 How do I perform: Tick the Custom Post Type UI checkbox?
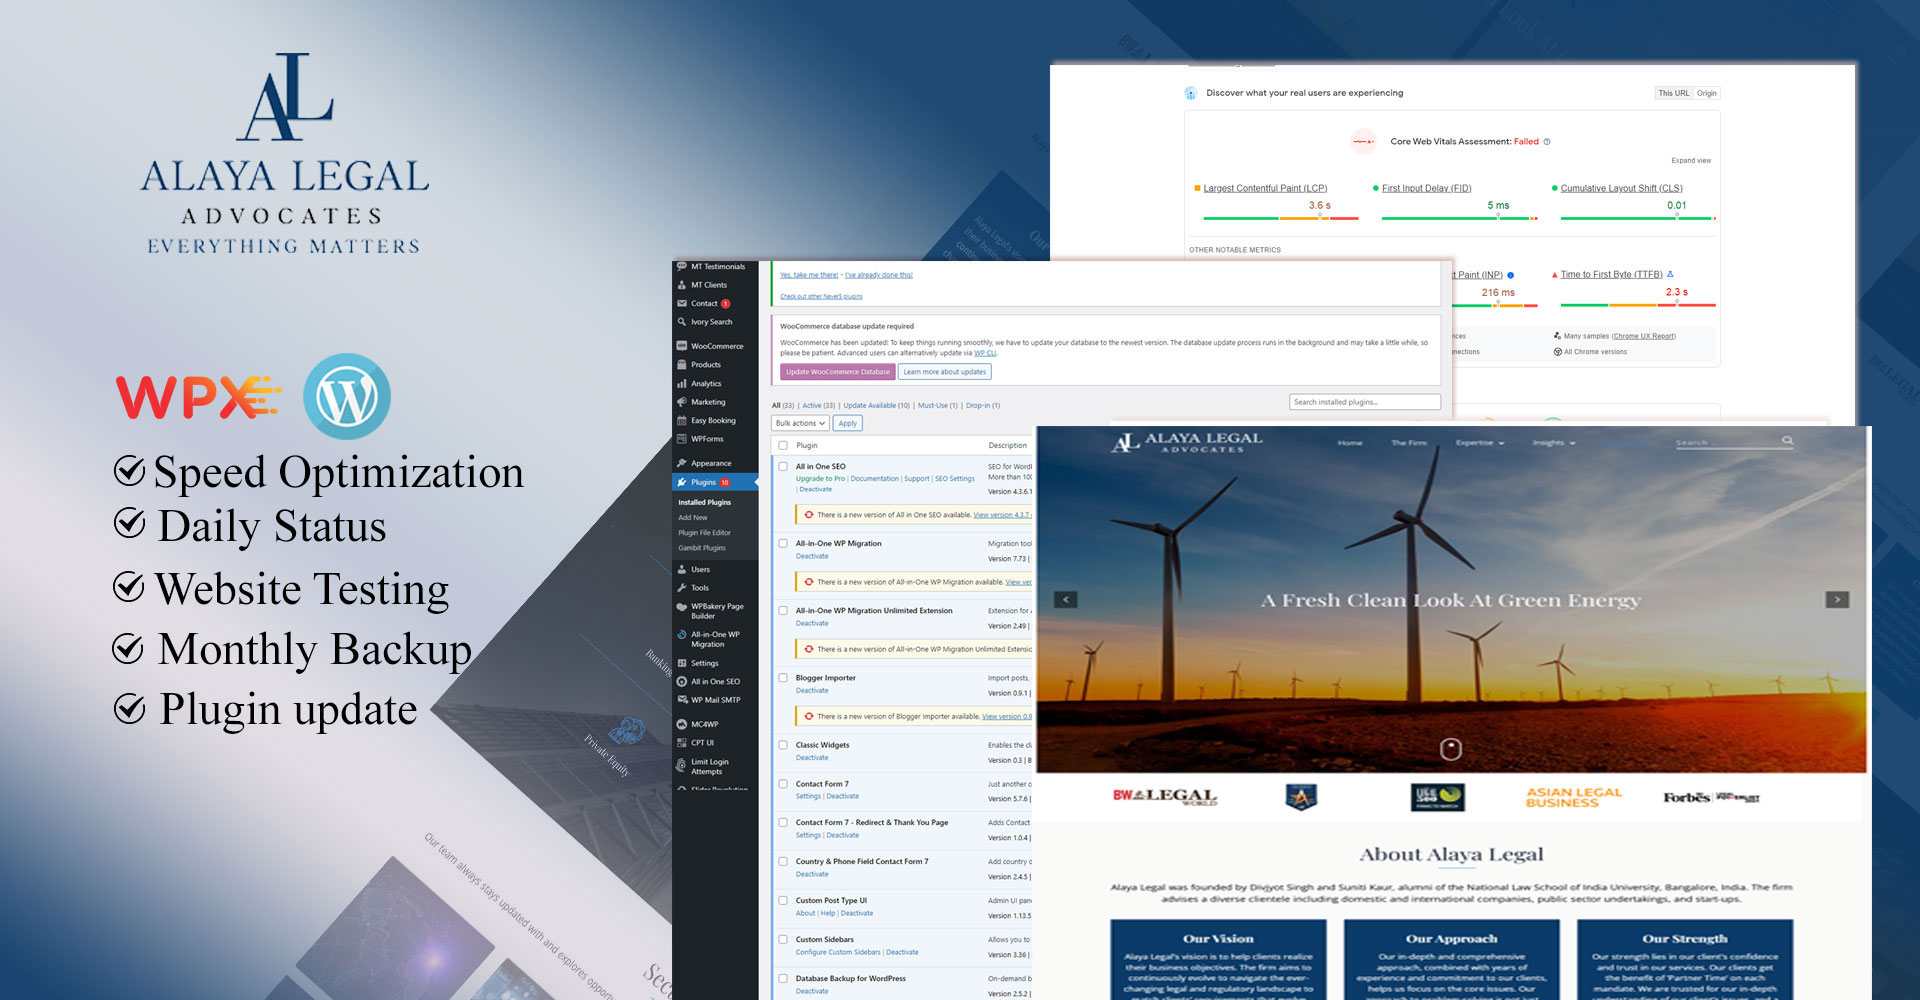[783, 900]
